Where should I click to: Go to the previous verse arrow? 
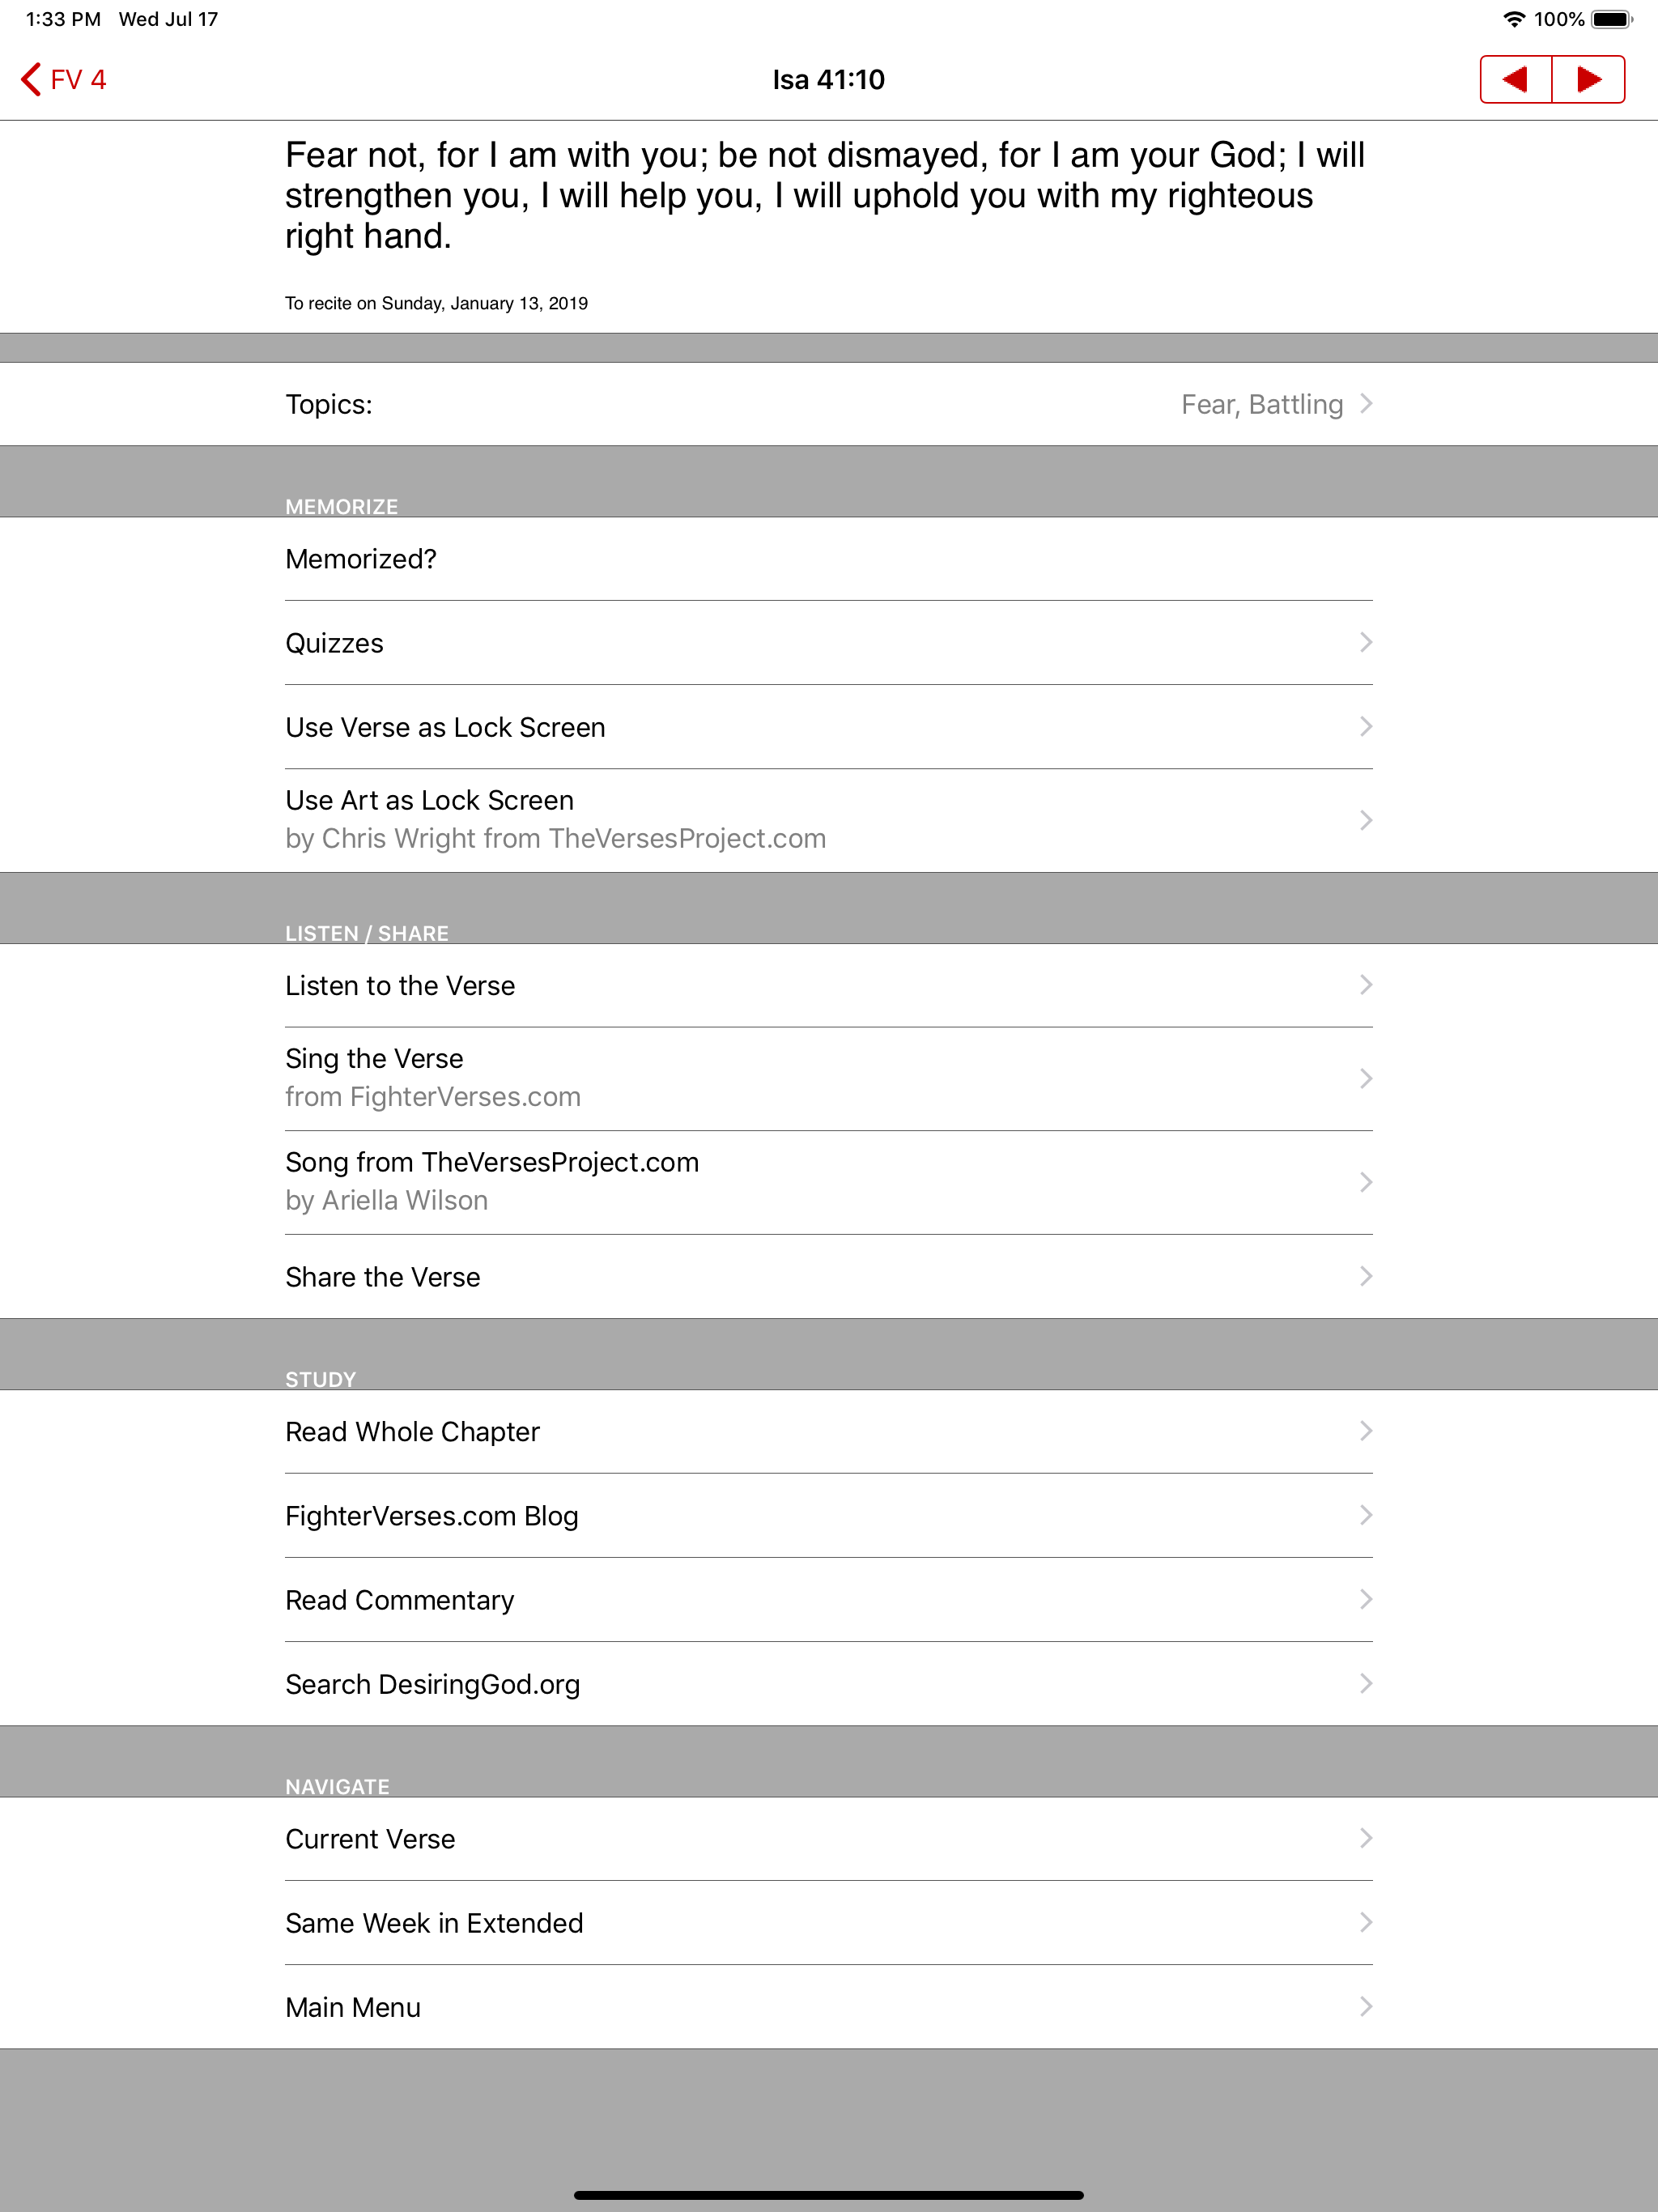pyautogui.click(x=1515, y=80)
